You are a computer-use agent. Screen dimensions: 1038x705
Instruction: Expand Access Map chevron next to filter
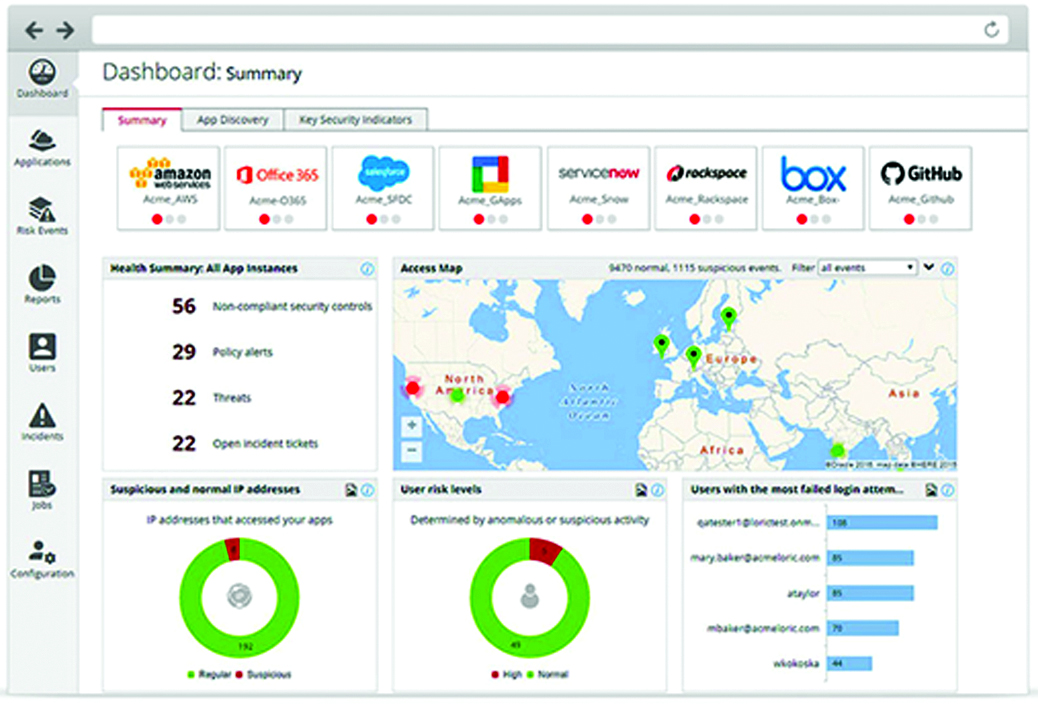click(929, 267)
